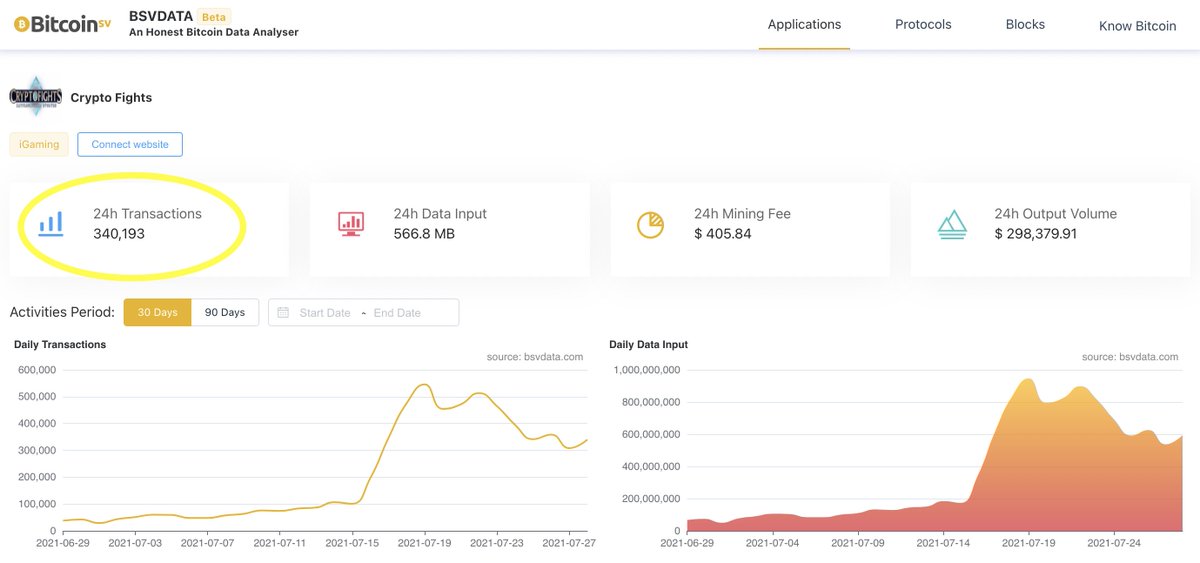
Task: Select the blue bar chart transactions icon
Action: (x=51, y=223)
